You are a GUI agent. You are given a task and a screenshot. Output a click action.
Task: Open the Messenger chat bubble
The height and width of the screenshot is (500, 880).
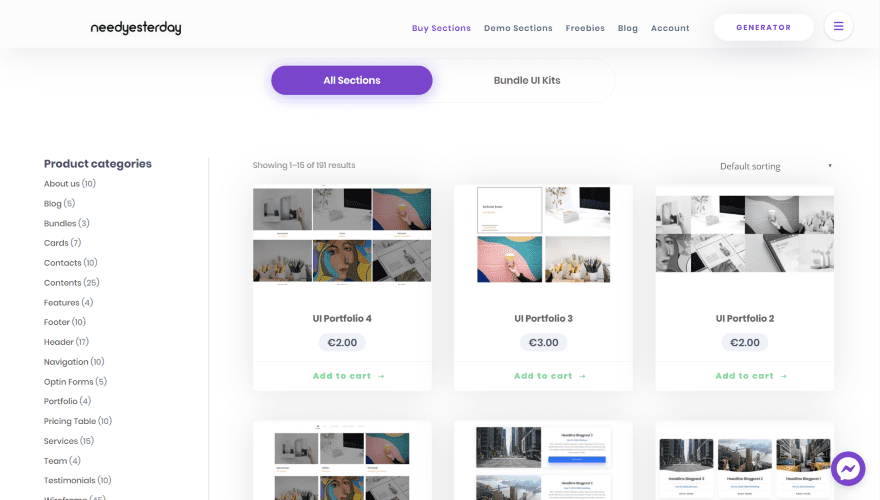point(848,468)
